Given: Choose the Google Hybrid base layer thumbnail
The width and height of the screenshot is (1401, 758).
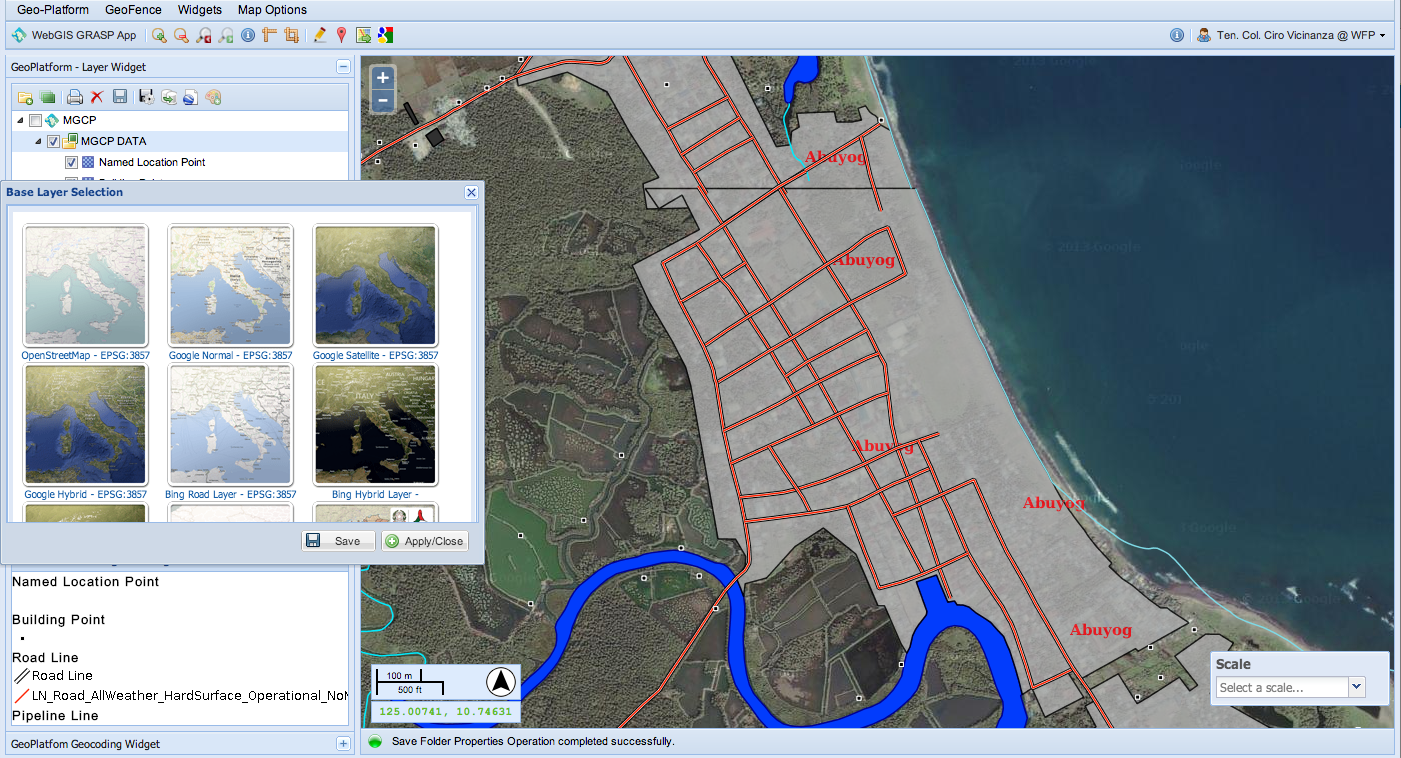Looking at the screenshot, I should coord(85,425).
